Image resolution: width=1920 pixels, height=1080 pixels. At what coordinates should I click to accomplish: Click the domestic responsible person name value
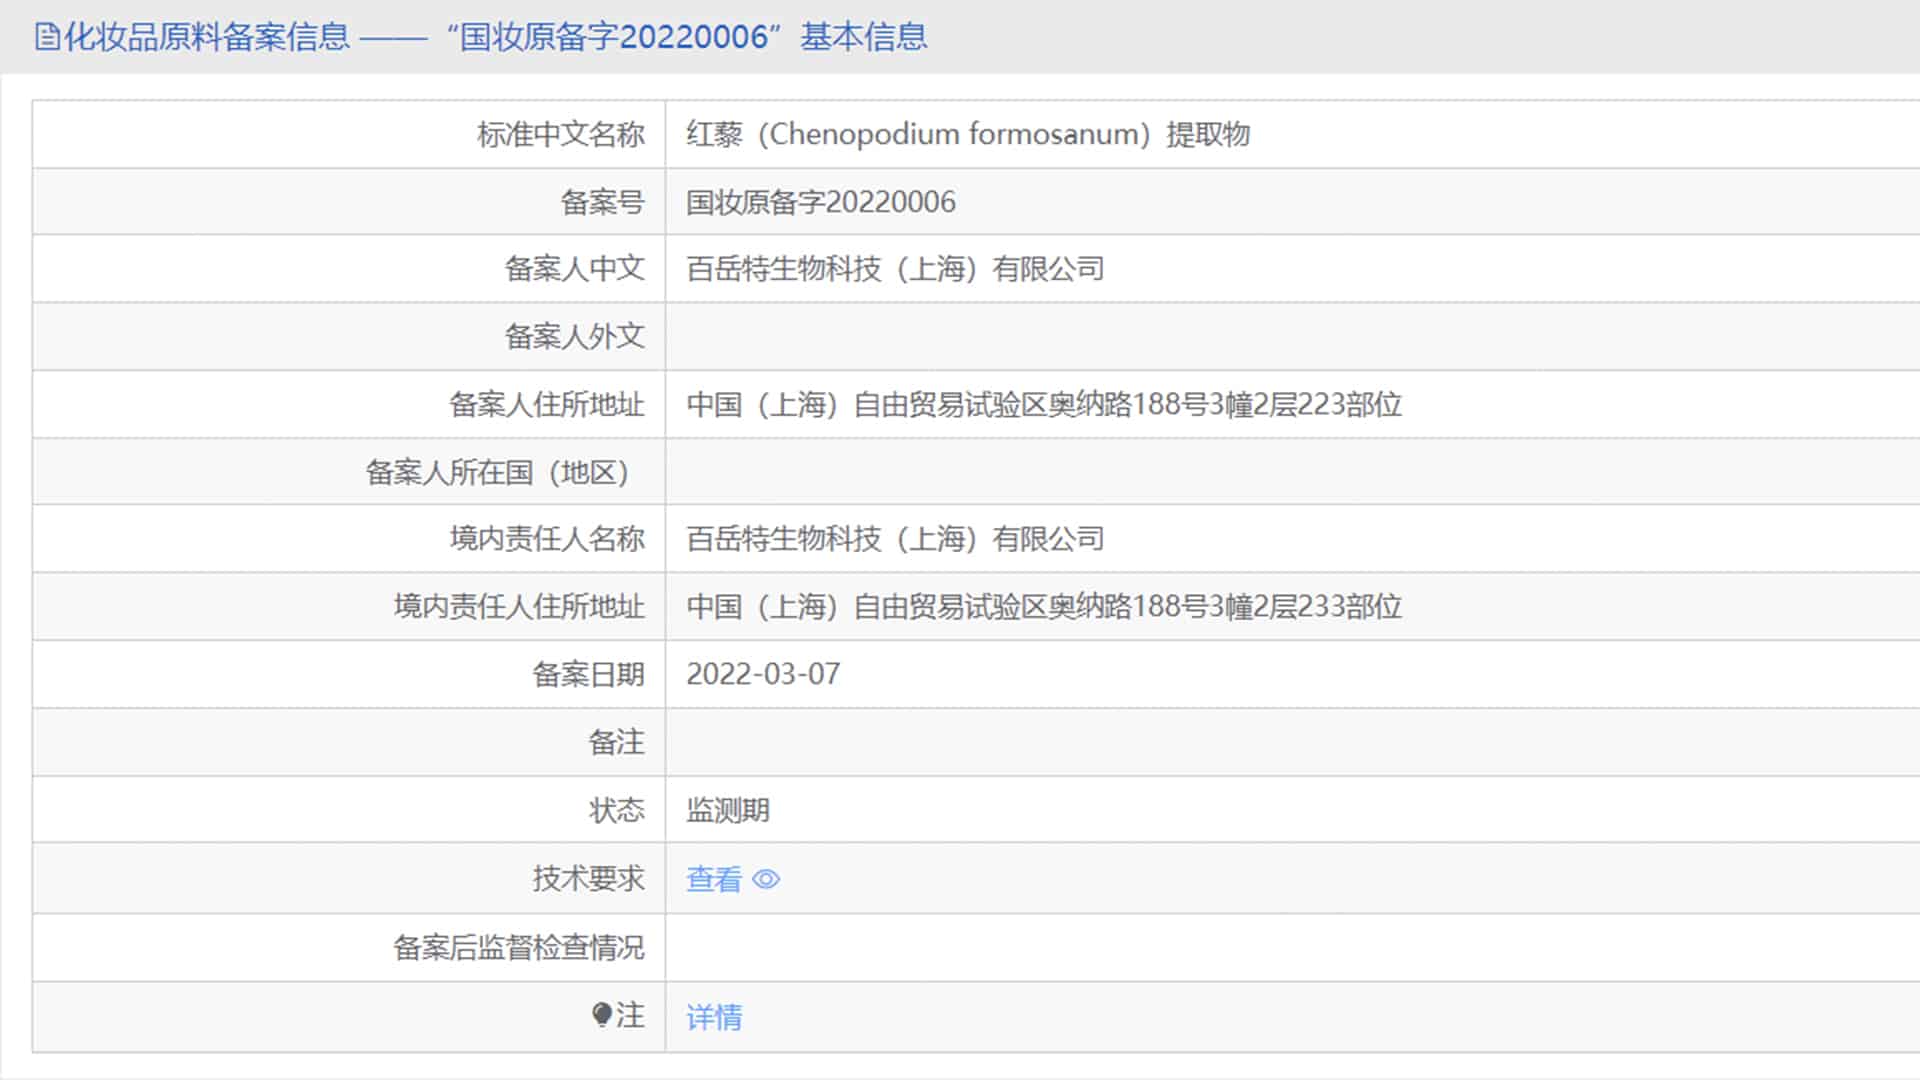894,539
